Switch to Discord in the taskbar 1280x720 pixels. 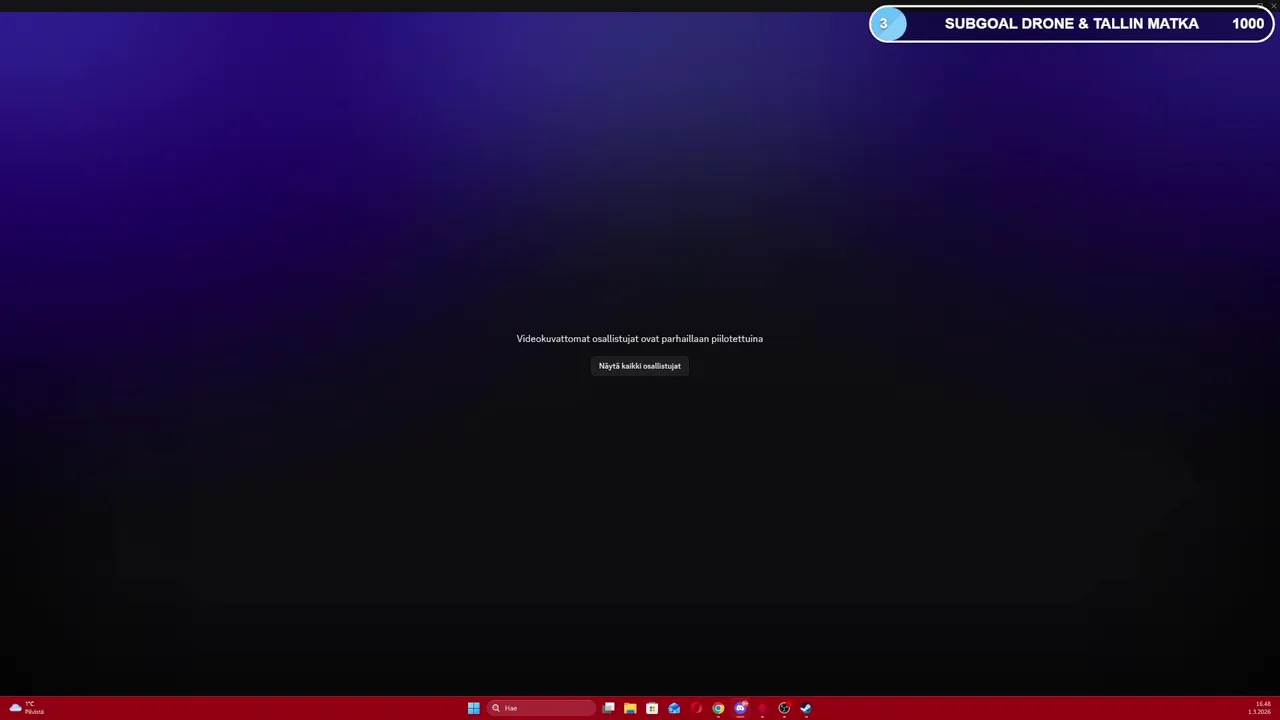(740, 708)
